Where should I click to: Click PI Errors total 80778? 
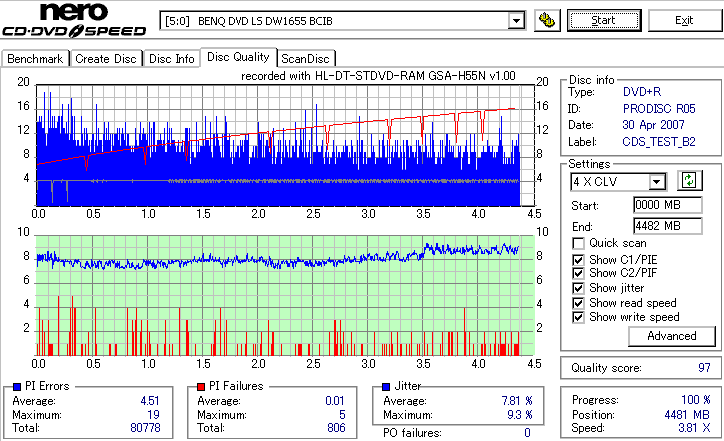pyautogui.click(x=145, y=428)
